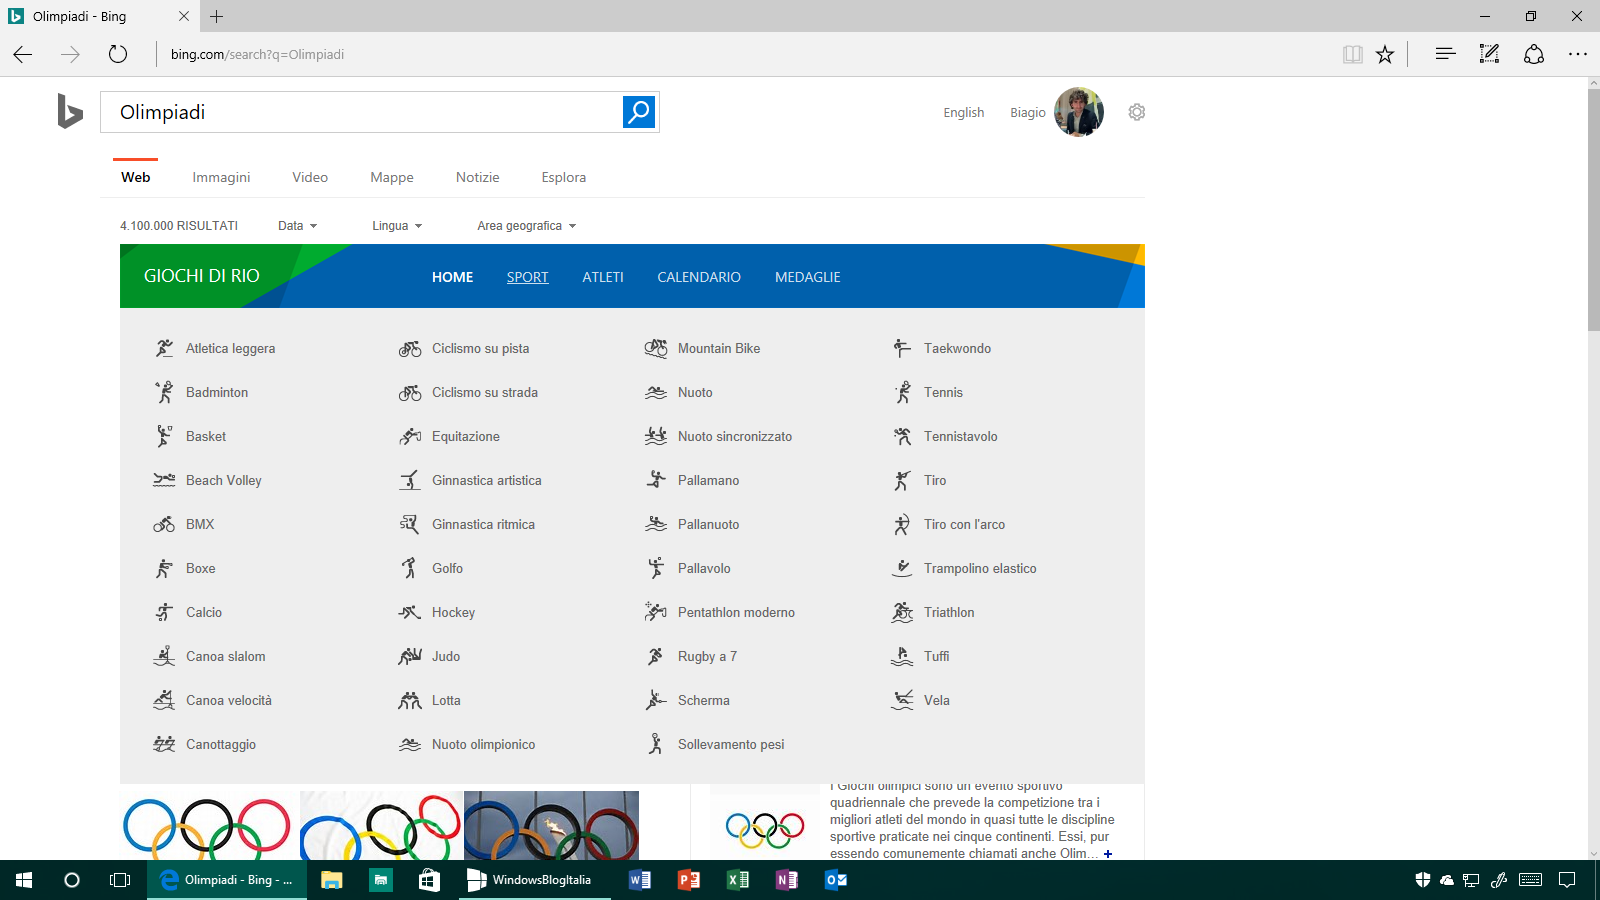The width and height of the screenshot is (1600, 900).
Task: Click the Vela sailing icon
Action: [902, 700]
